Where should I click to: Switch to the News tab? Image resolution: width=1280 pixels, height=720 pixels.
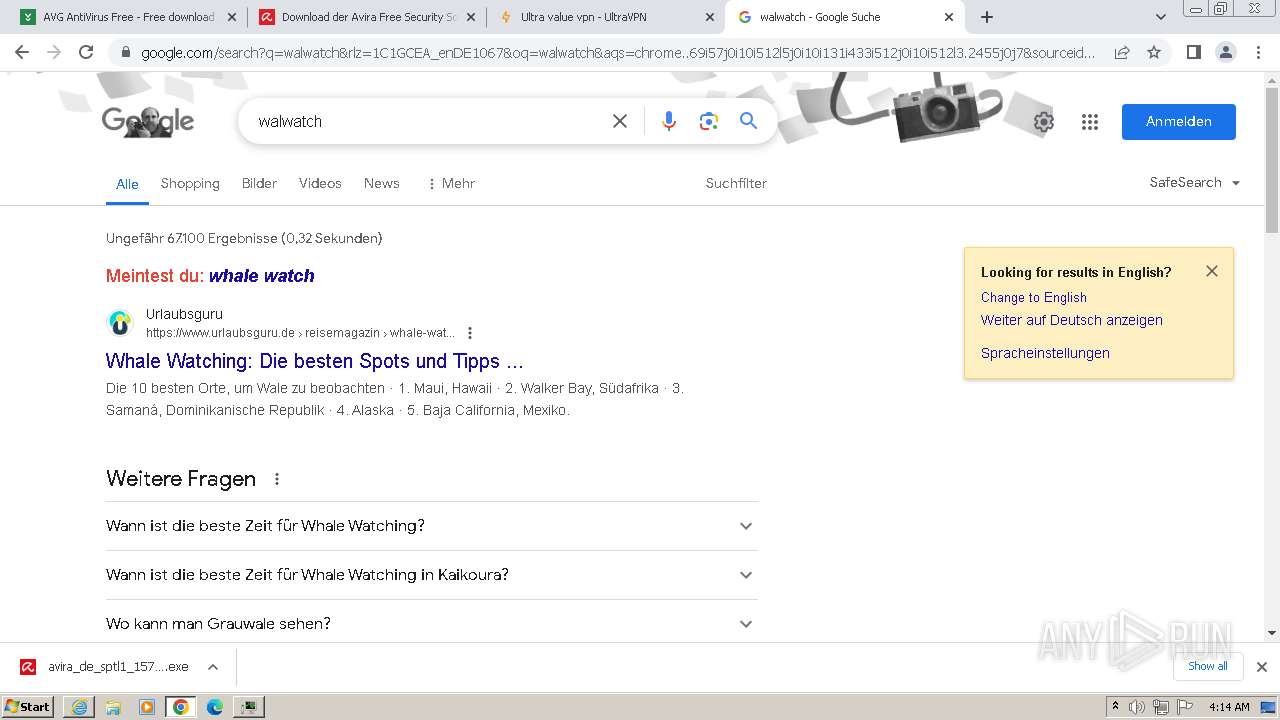click(382, 183)
